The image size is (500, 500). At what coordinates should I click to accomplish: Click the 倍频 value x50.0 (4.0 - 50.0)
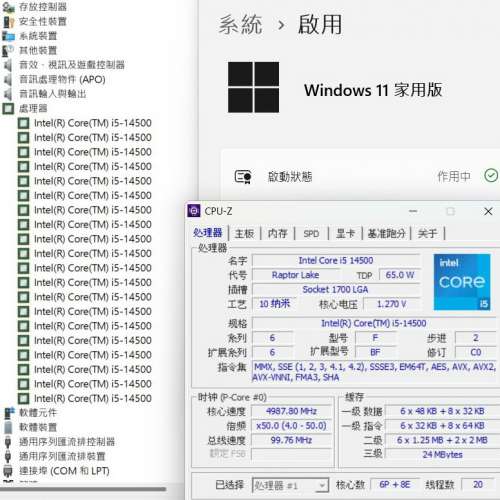pyautogui.click(x=292, y=426)
